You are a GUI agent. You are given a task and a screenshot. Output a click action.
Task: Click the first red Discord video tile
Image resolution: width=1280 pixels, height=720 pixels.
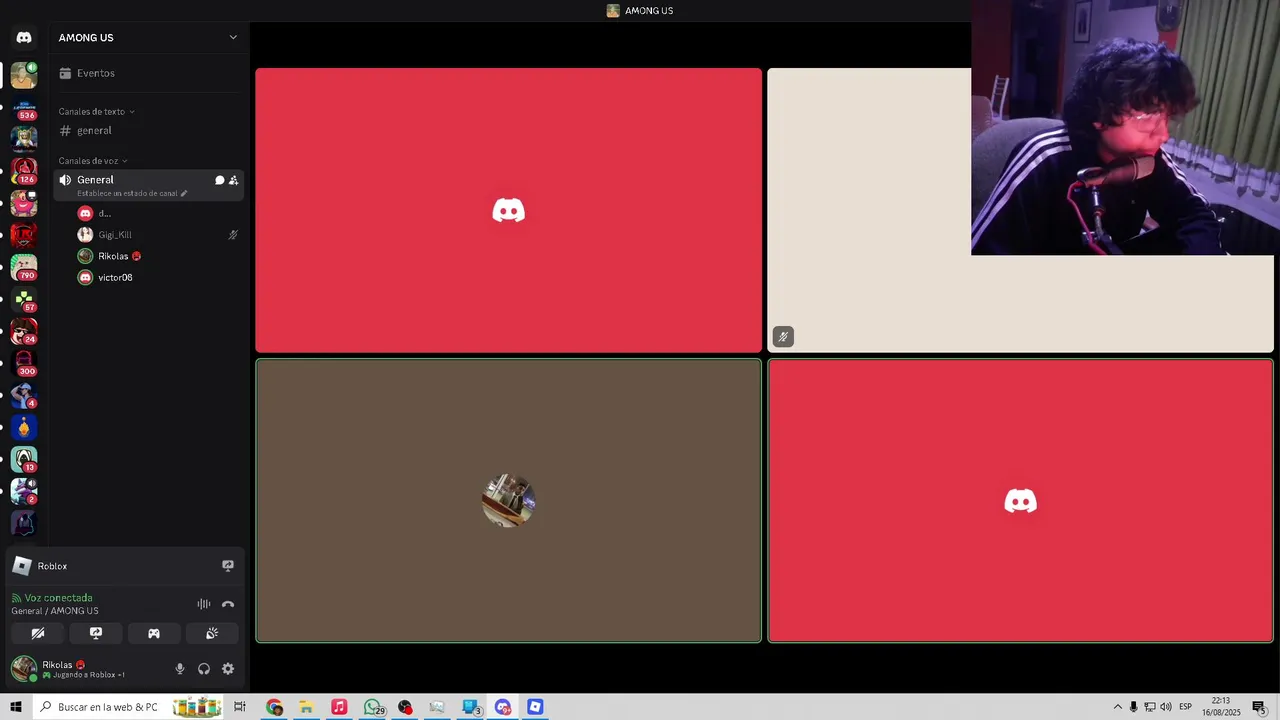click(x=508, y=210)
